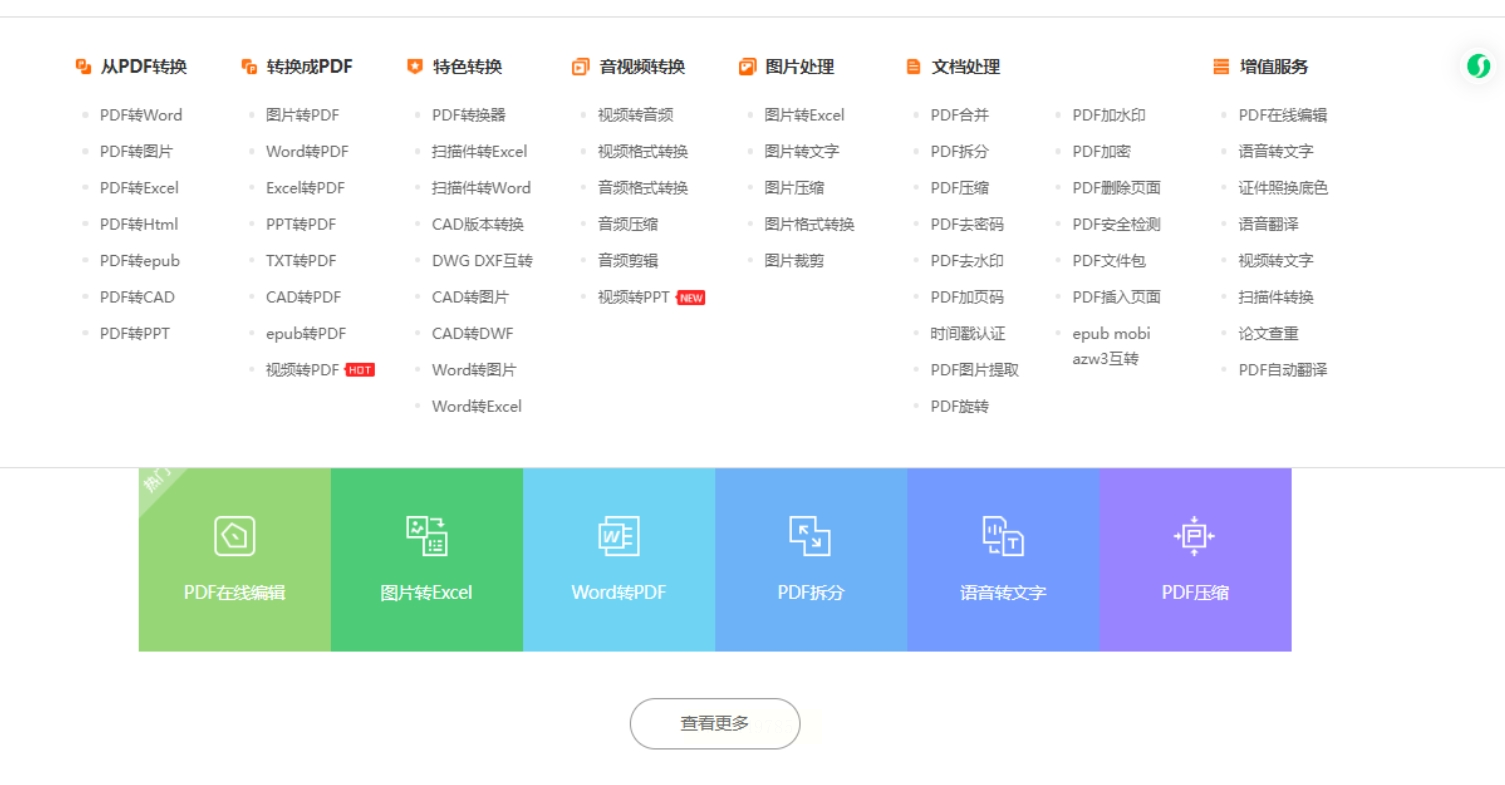Screen dimensions: 1505x785
Task: Click the 文档处理 category icon
Action: point(913,67)
